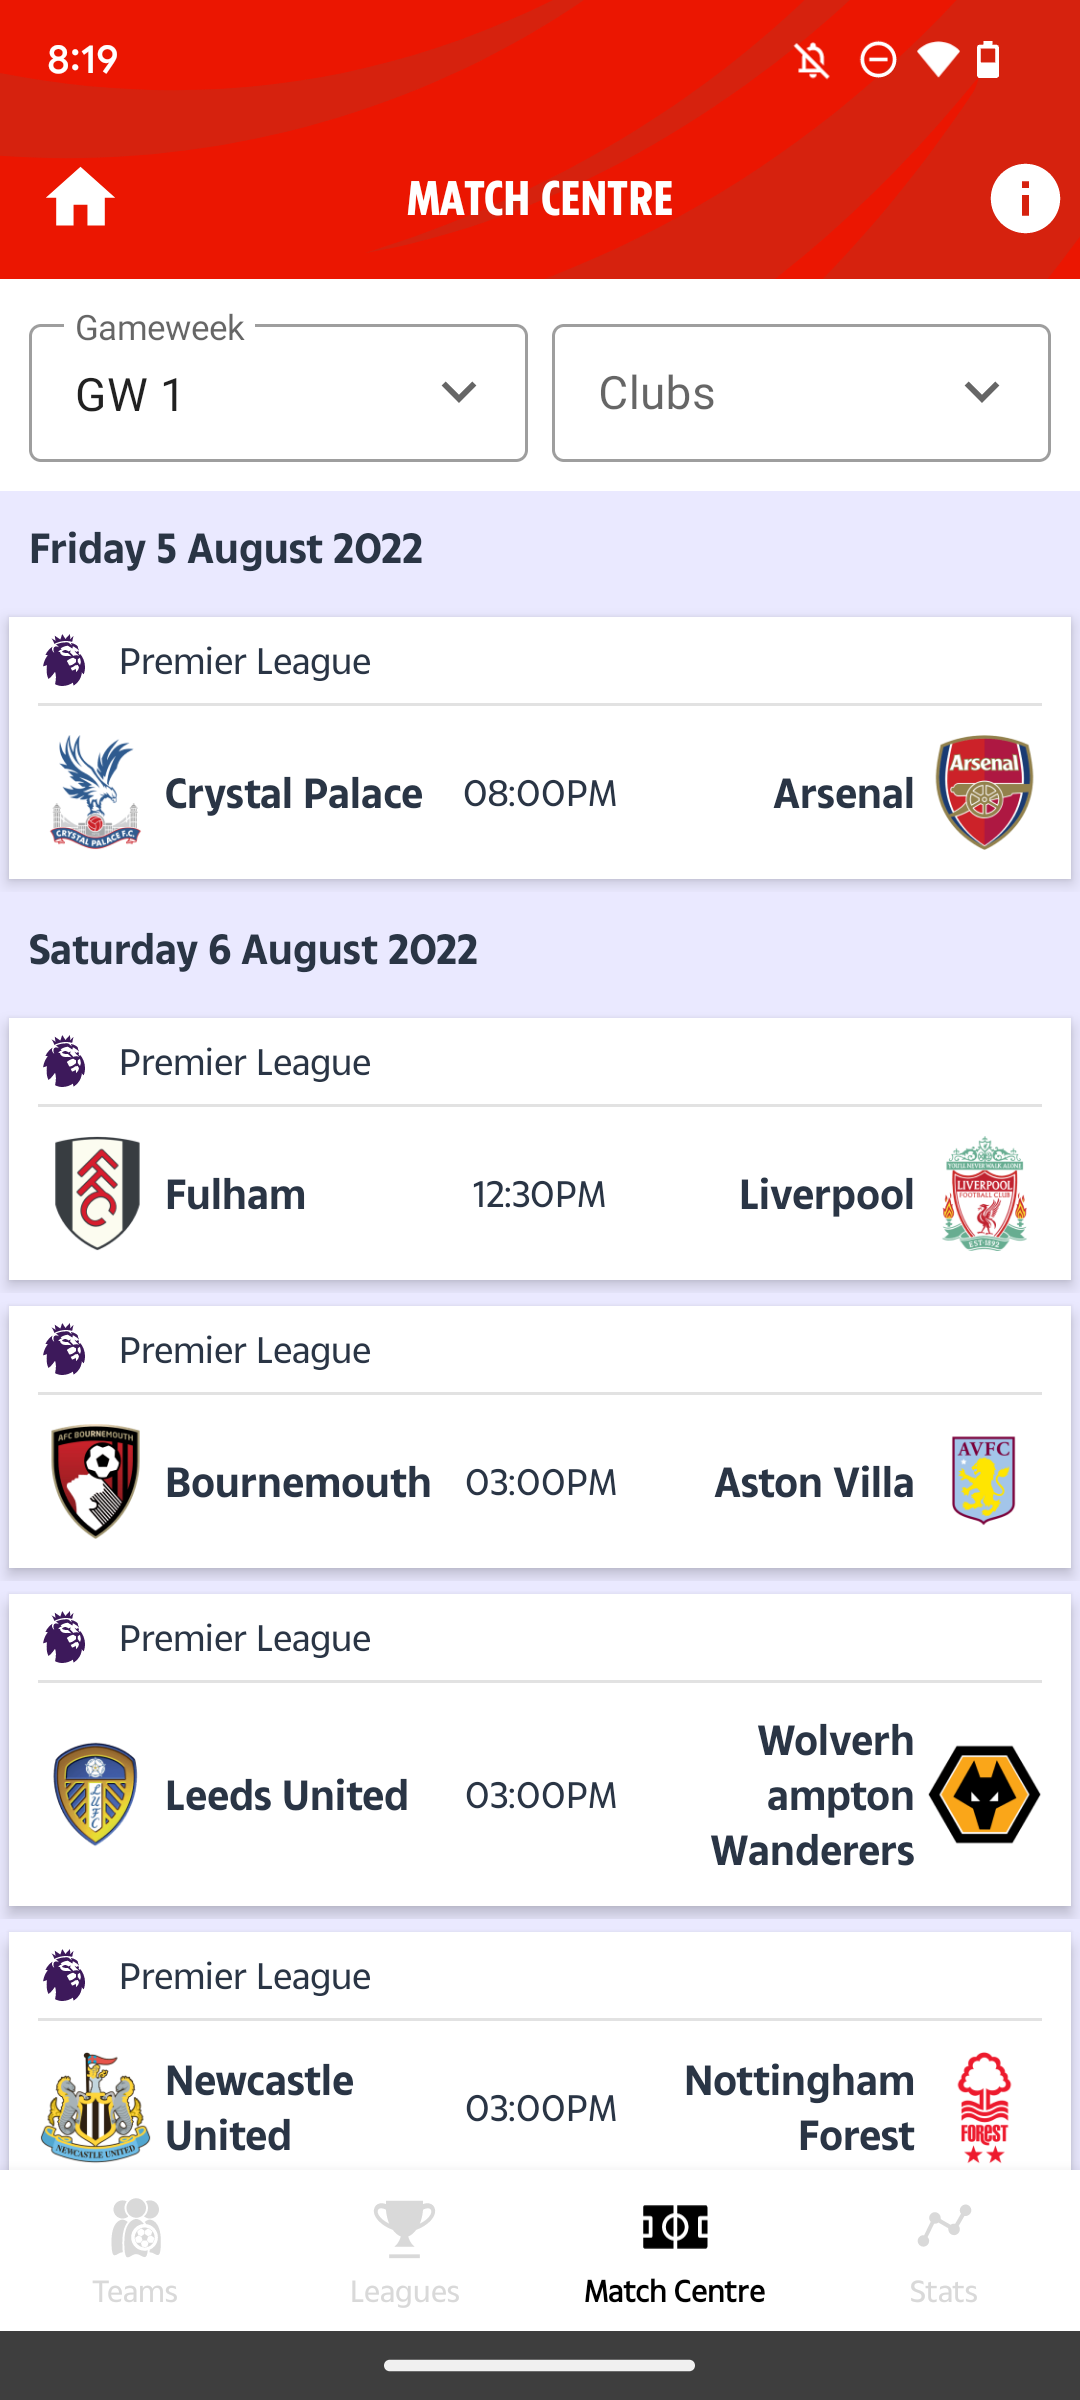Tap the Arsenal club crest

[x=984, y=792]
